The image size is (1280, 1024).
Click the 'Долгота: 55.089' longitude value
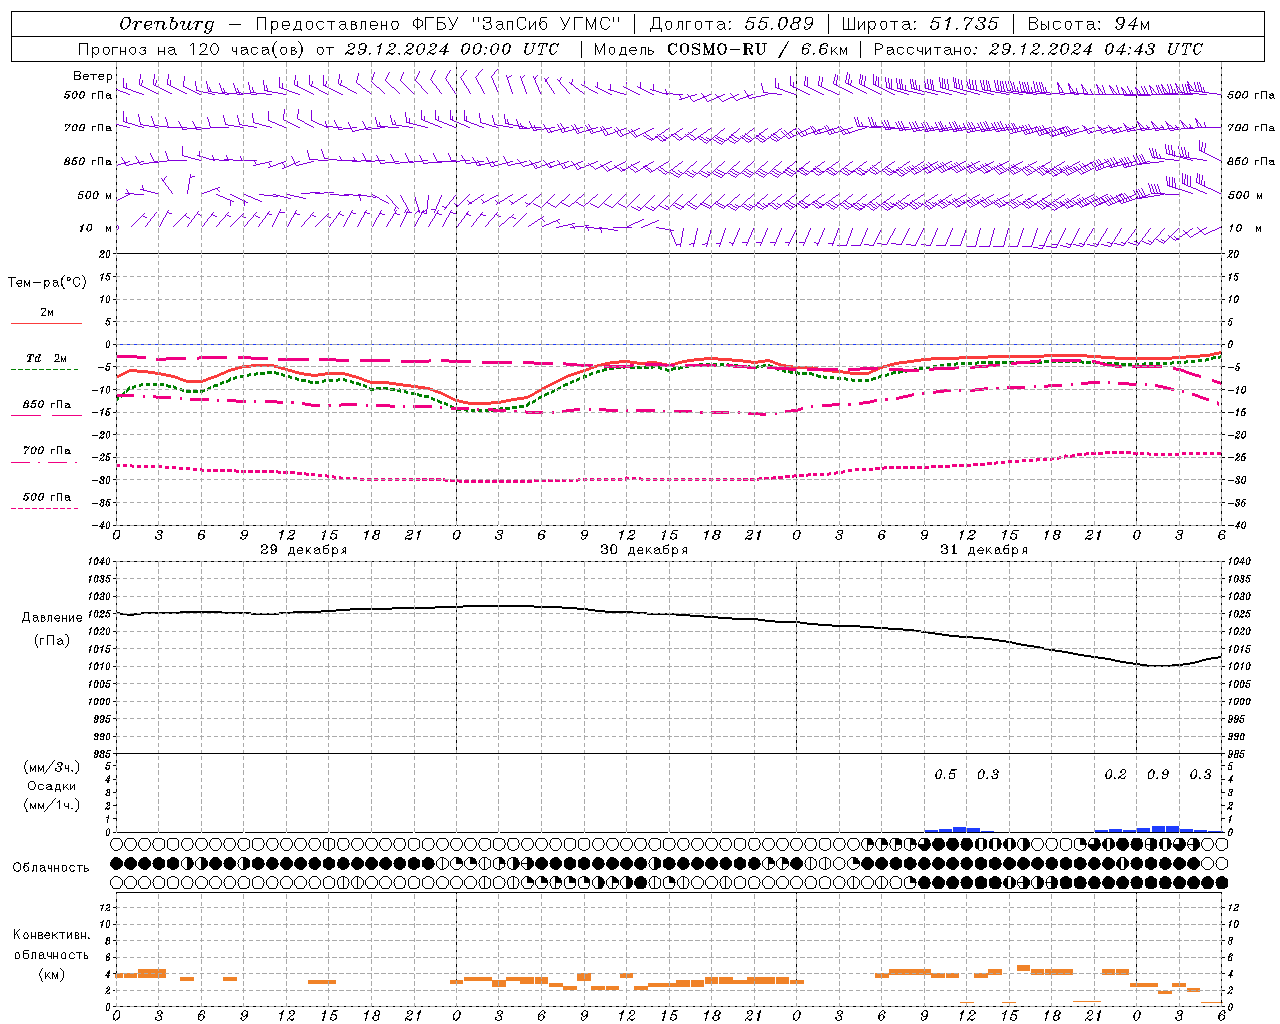(x=732, y=24)
